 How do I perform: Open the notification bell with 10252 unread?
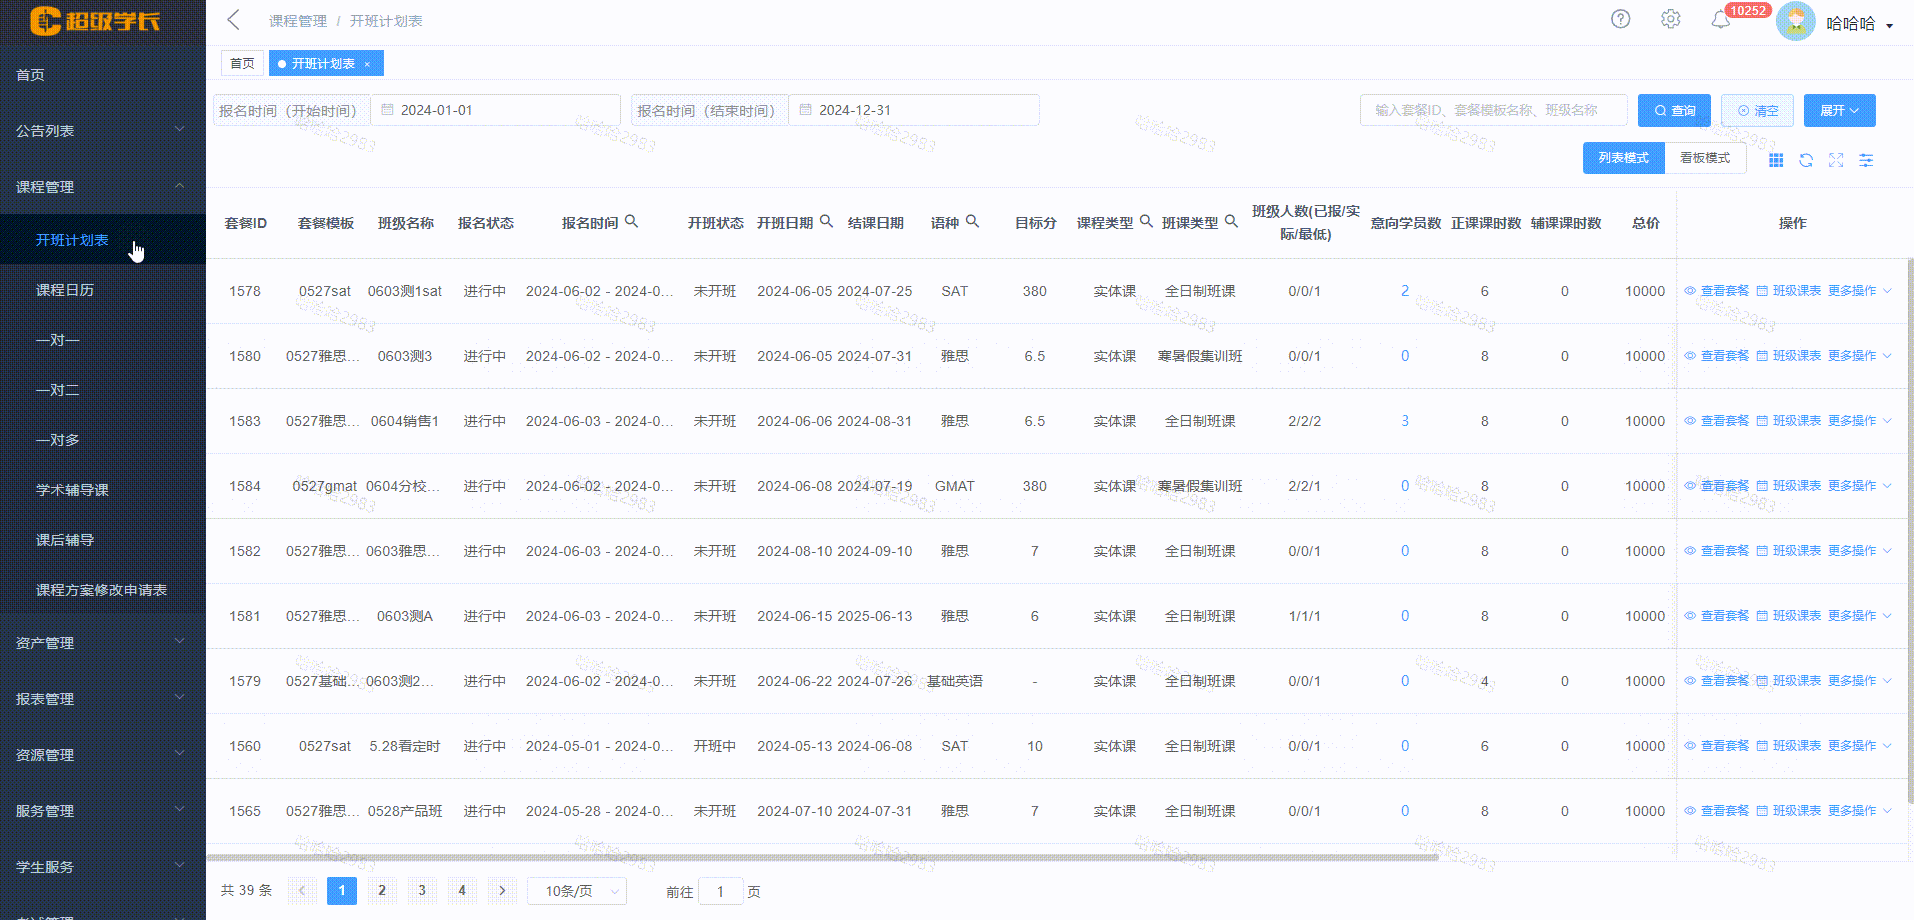(1720, 18)
